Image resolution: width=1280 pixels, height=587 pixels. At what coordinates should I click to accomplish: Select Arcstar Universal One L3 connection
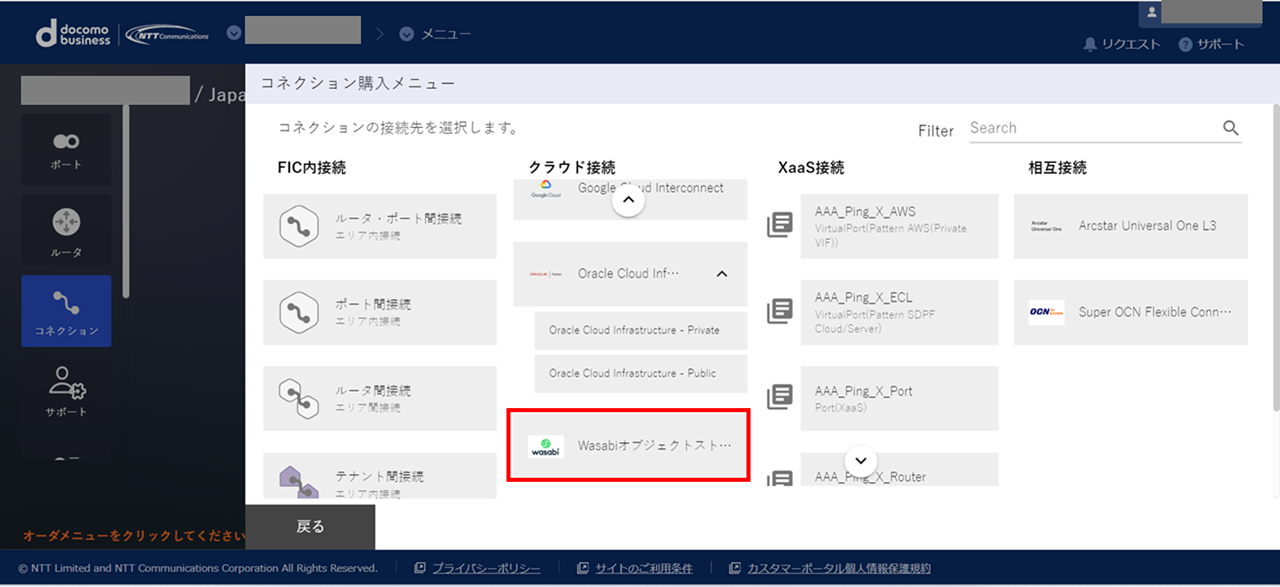tap(1131, 226)
